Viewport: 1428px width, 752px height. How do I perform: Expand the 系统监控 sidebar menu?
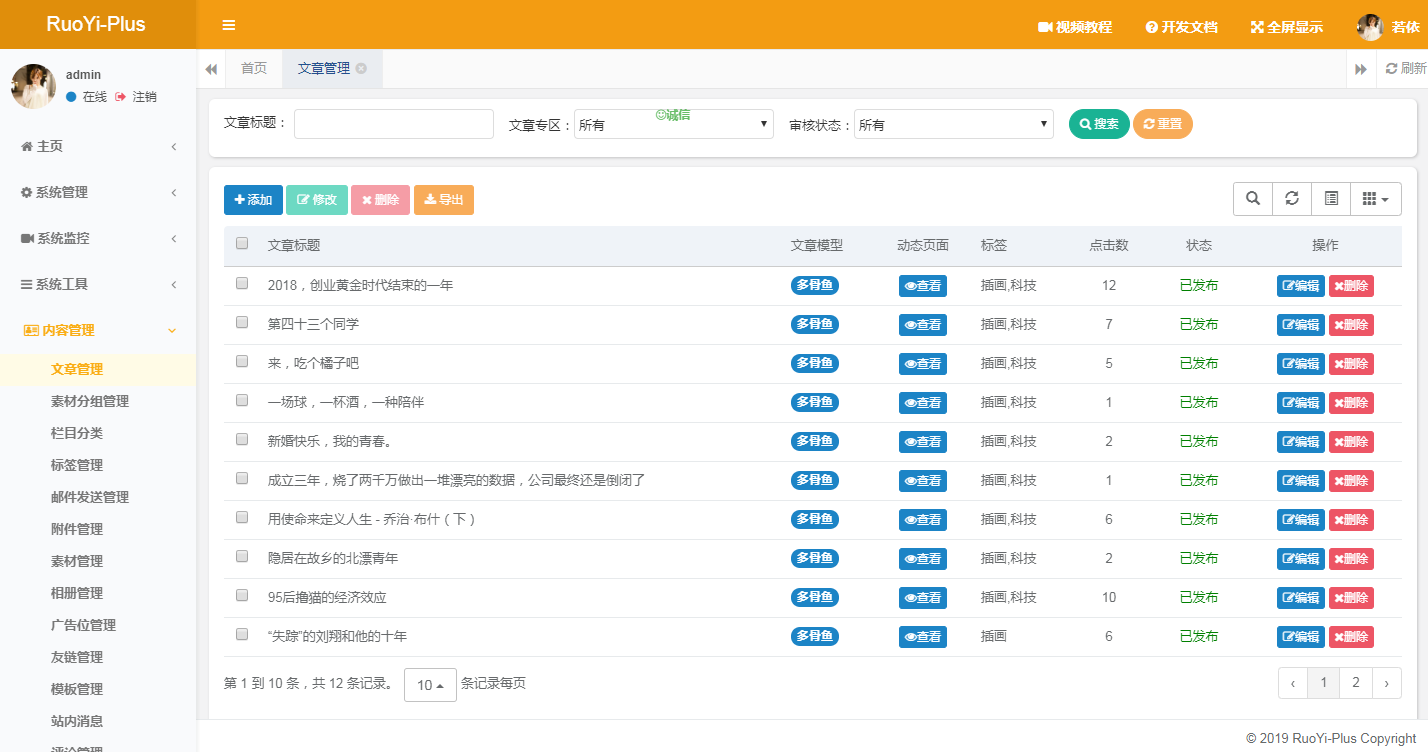tap(98, 238)
